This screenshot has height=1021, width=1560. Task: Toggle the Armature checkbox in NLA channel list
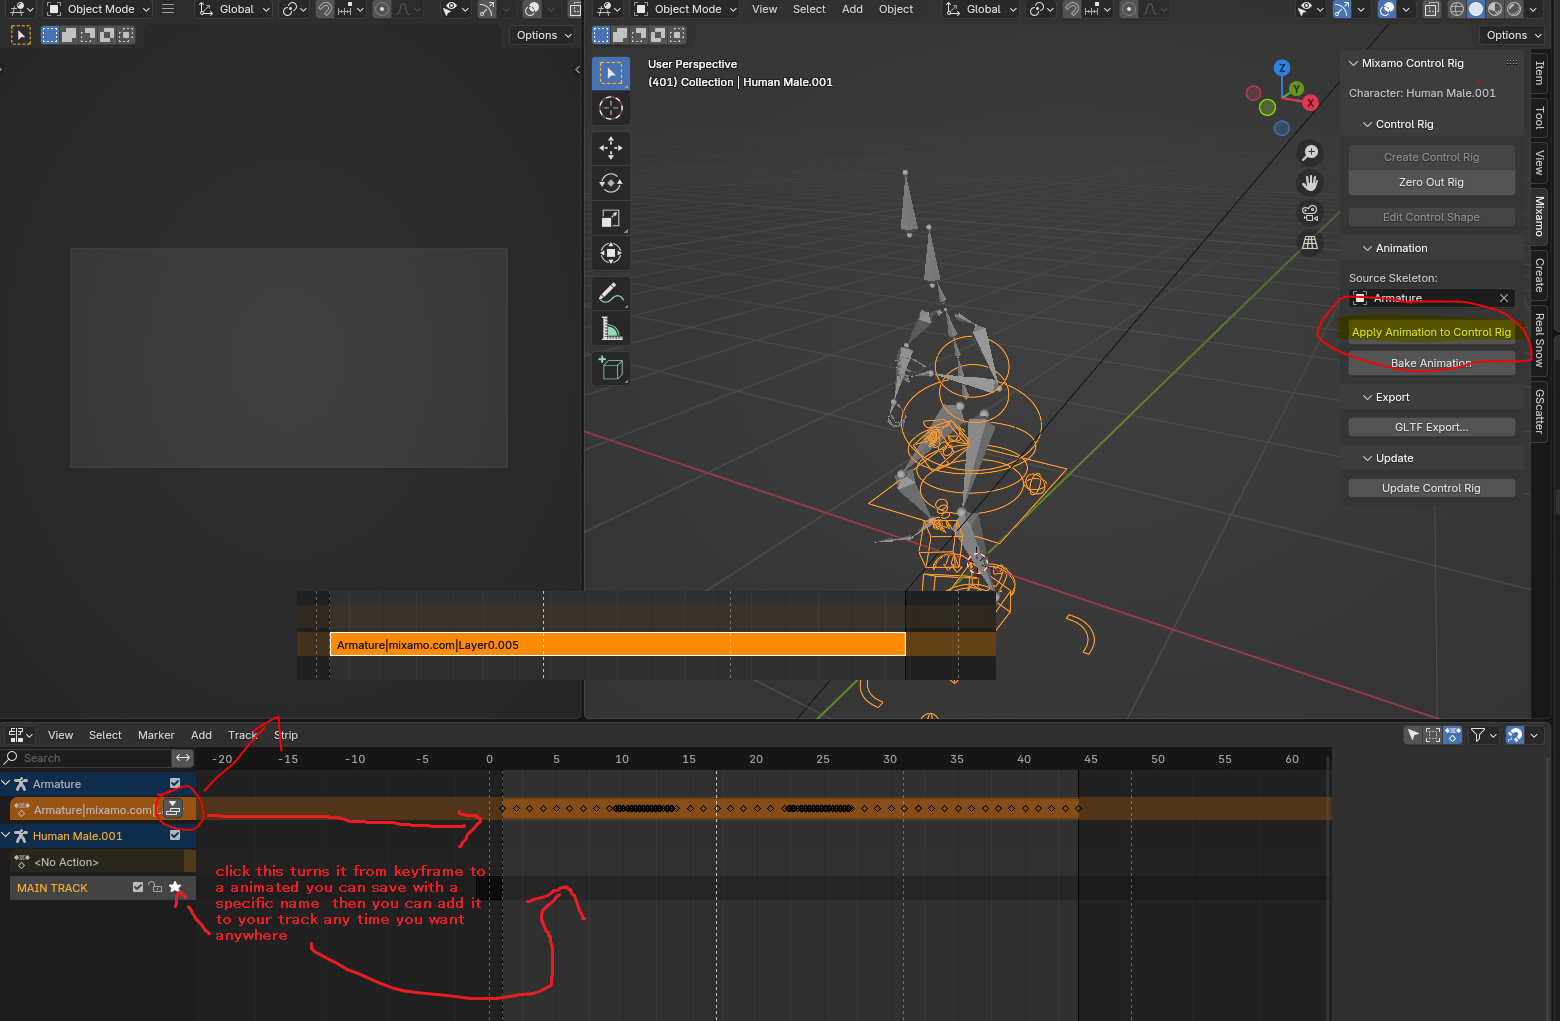tap(175, 784)
